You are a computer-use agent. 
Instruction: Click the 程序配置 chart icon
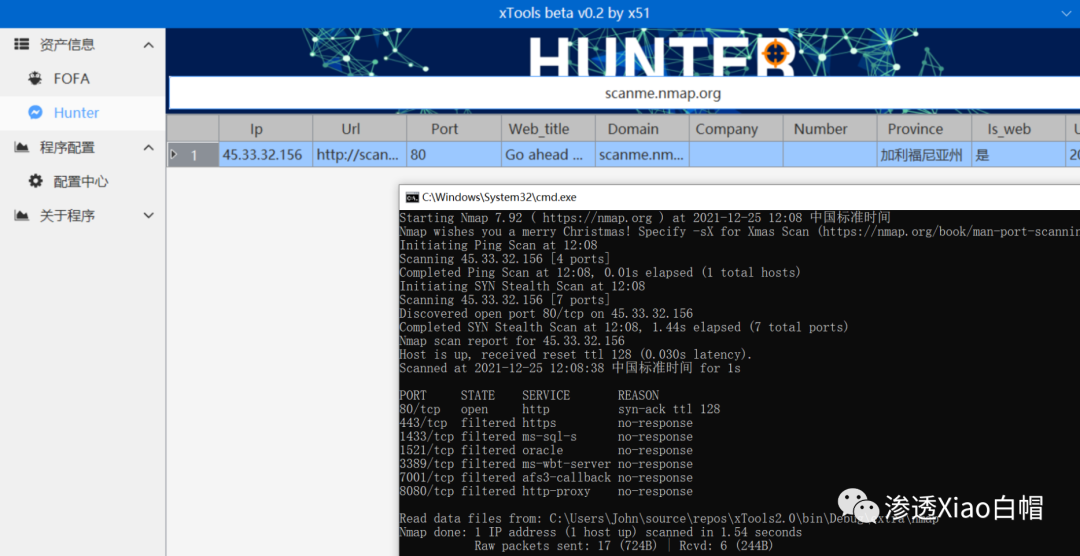21,147
